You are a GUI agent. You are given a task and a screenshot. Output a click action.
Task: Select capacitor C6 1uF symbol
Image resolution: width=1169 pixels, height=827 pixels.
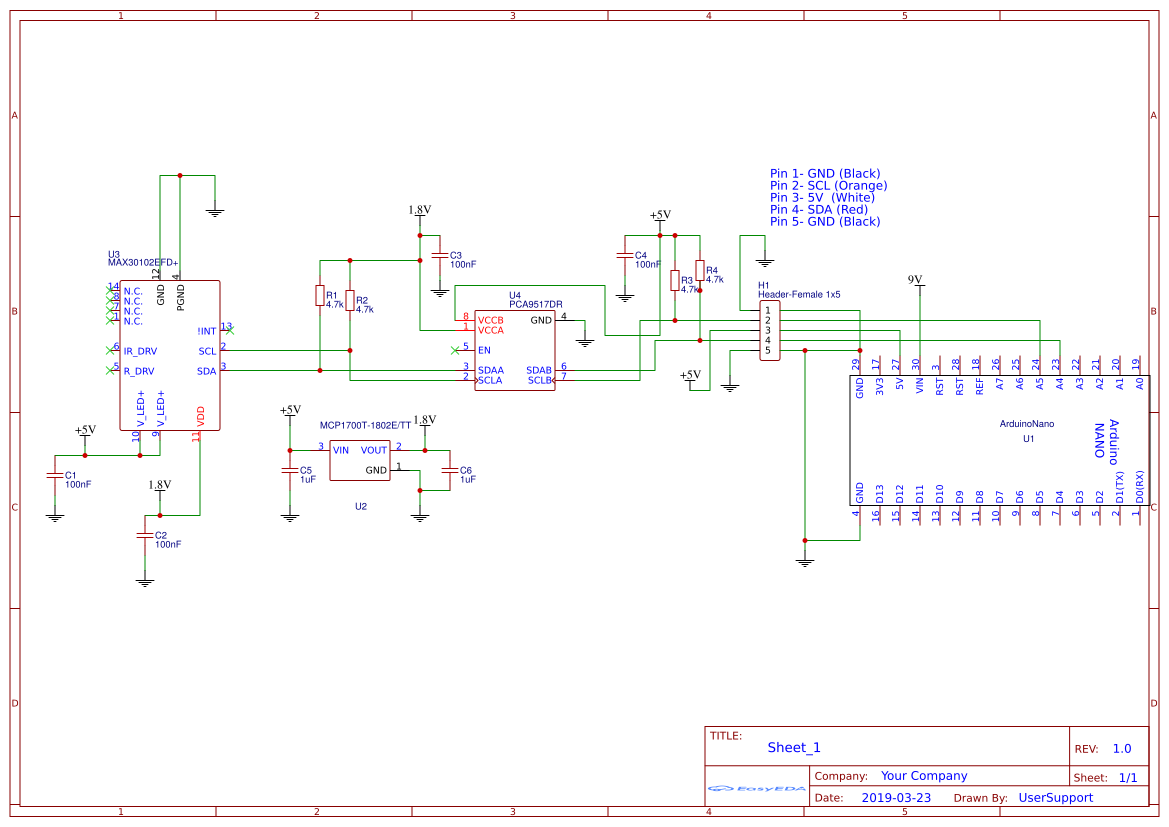click(450, 470)
